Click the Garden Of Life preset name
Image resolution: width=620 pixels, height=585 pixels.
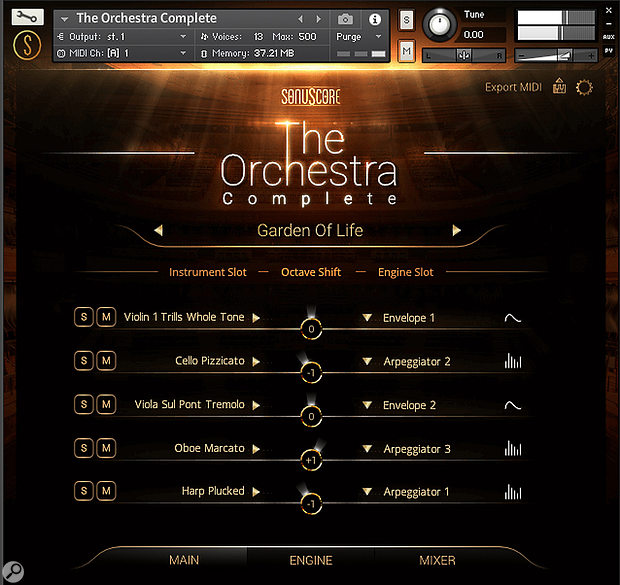pos(310,230)
